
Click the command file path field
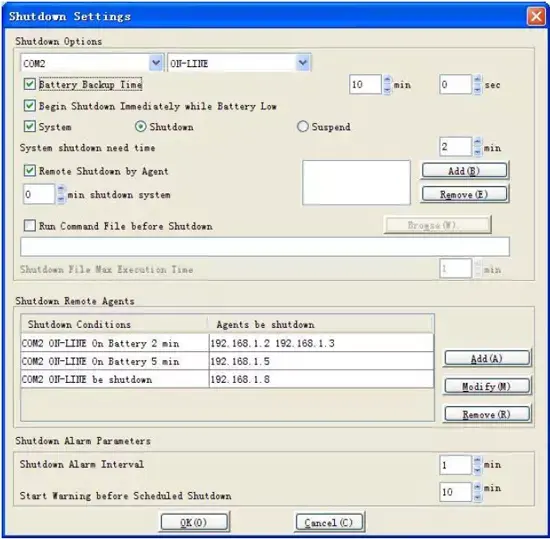(x=265, y=247)
